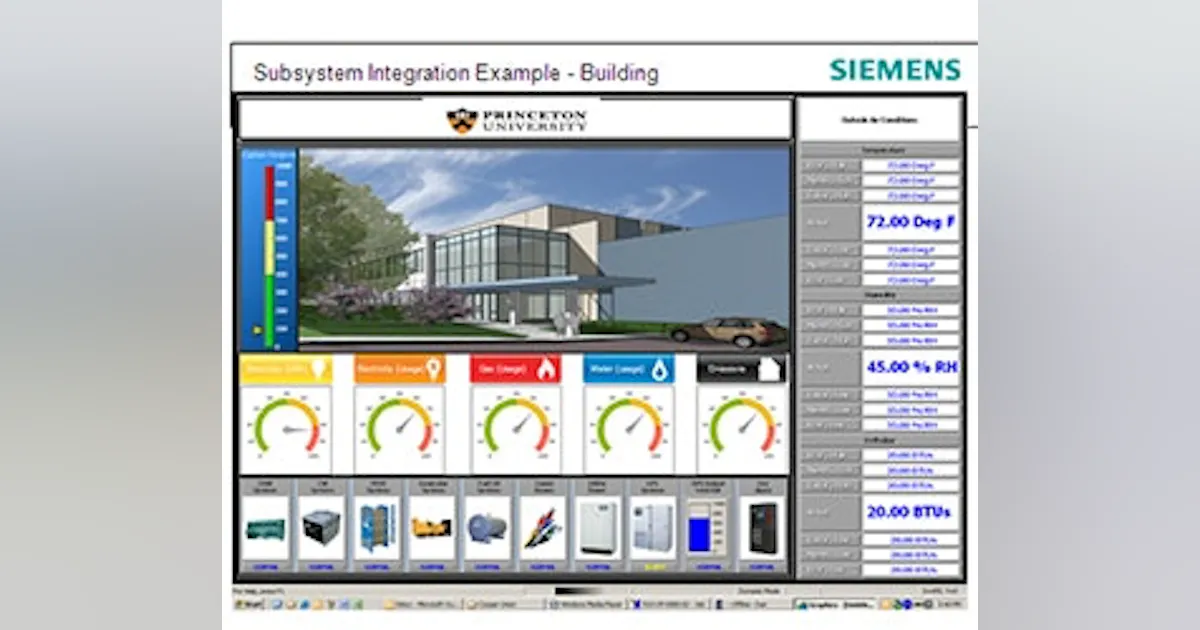The height and width of the screenshot is (630, 1200).
Task: Click the water droplet icon on the Water gauge
Action: click(659, 370)
